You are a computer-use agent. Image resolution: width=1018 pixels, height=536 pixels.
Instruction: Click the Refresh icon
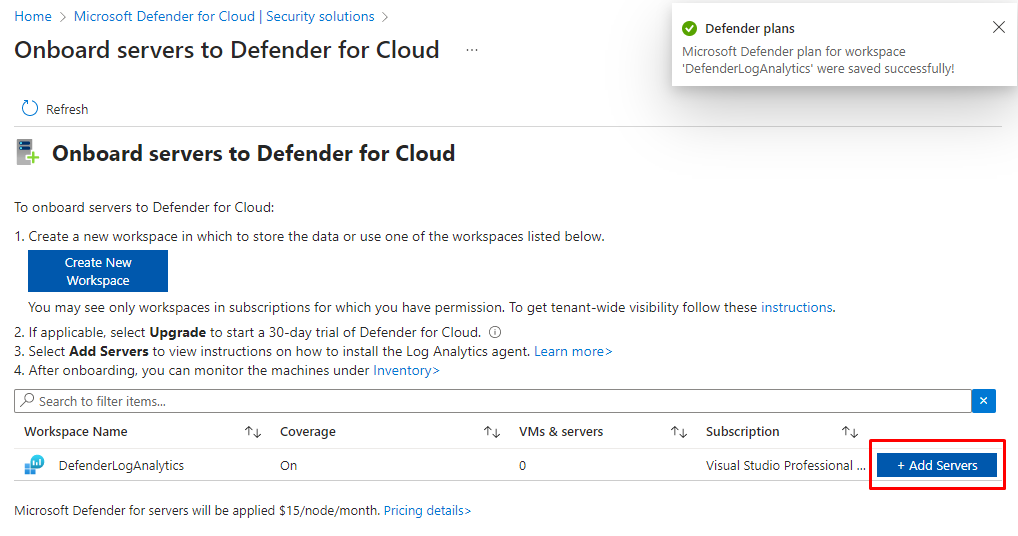[x=30, y=109]
